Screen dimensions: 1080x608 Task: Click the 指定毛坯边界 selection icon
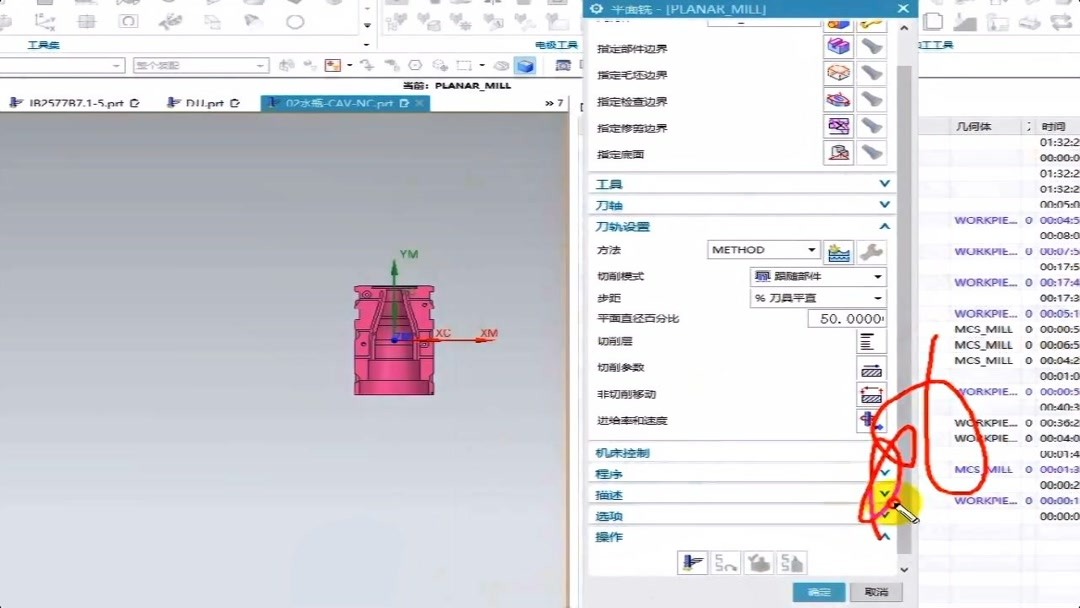point(838,72)
